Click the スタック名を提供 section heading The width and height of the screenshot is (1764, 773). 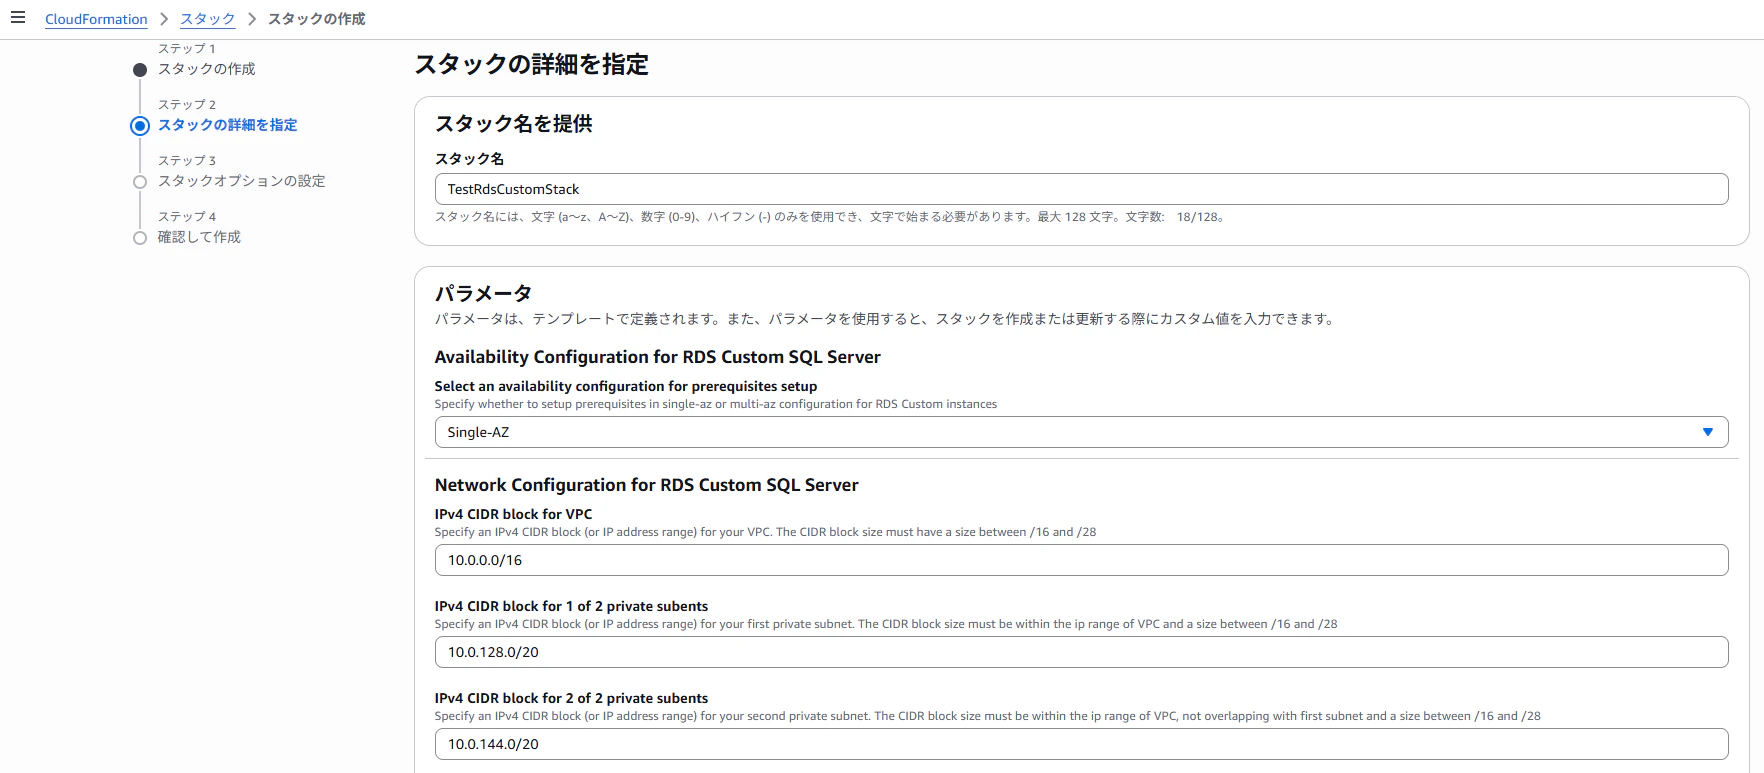(513, 124)
